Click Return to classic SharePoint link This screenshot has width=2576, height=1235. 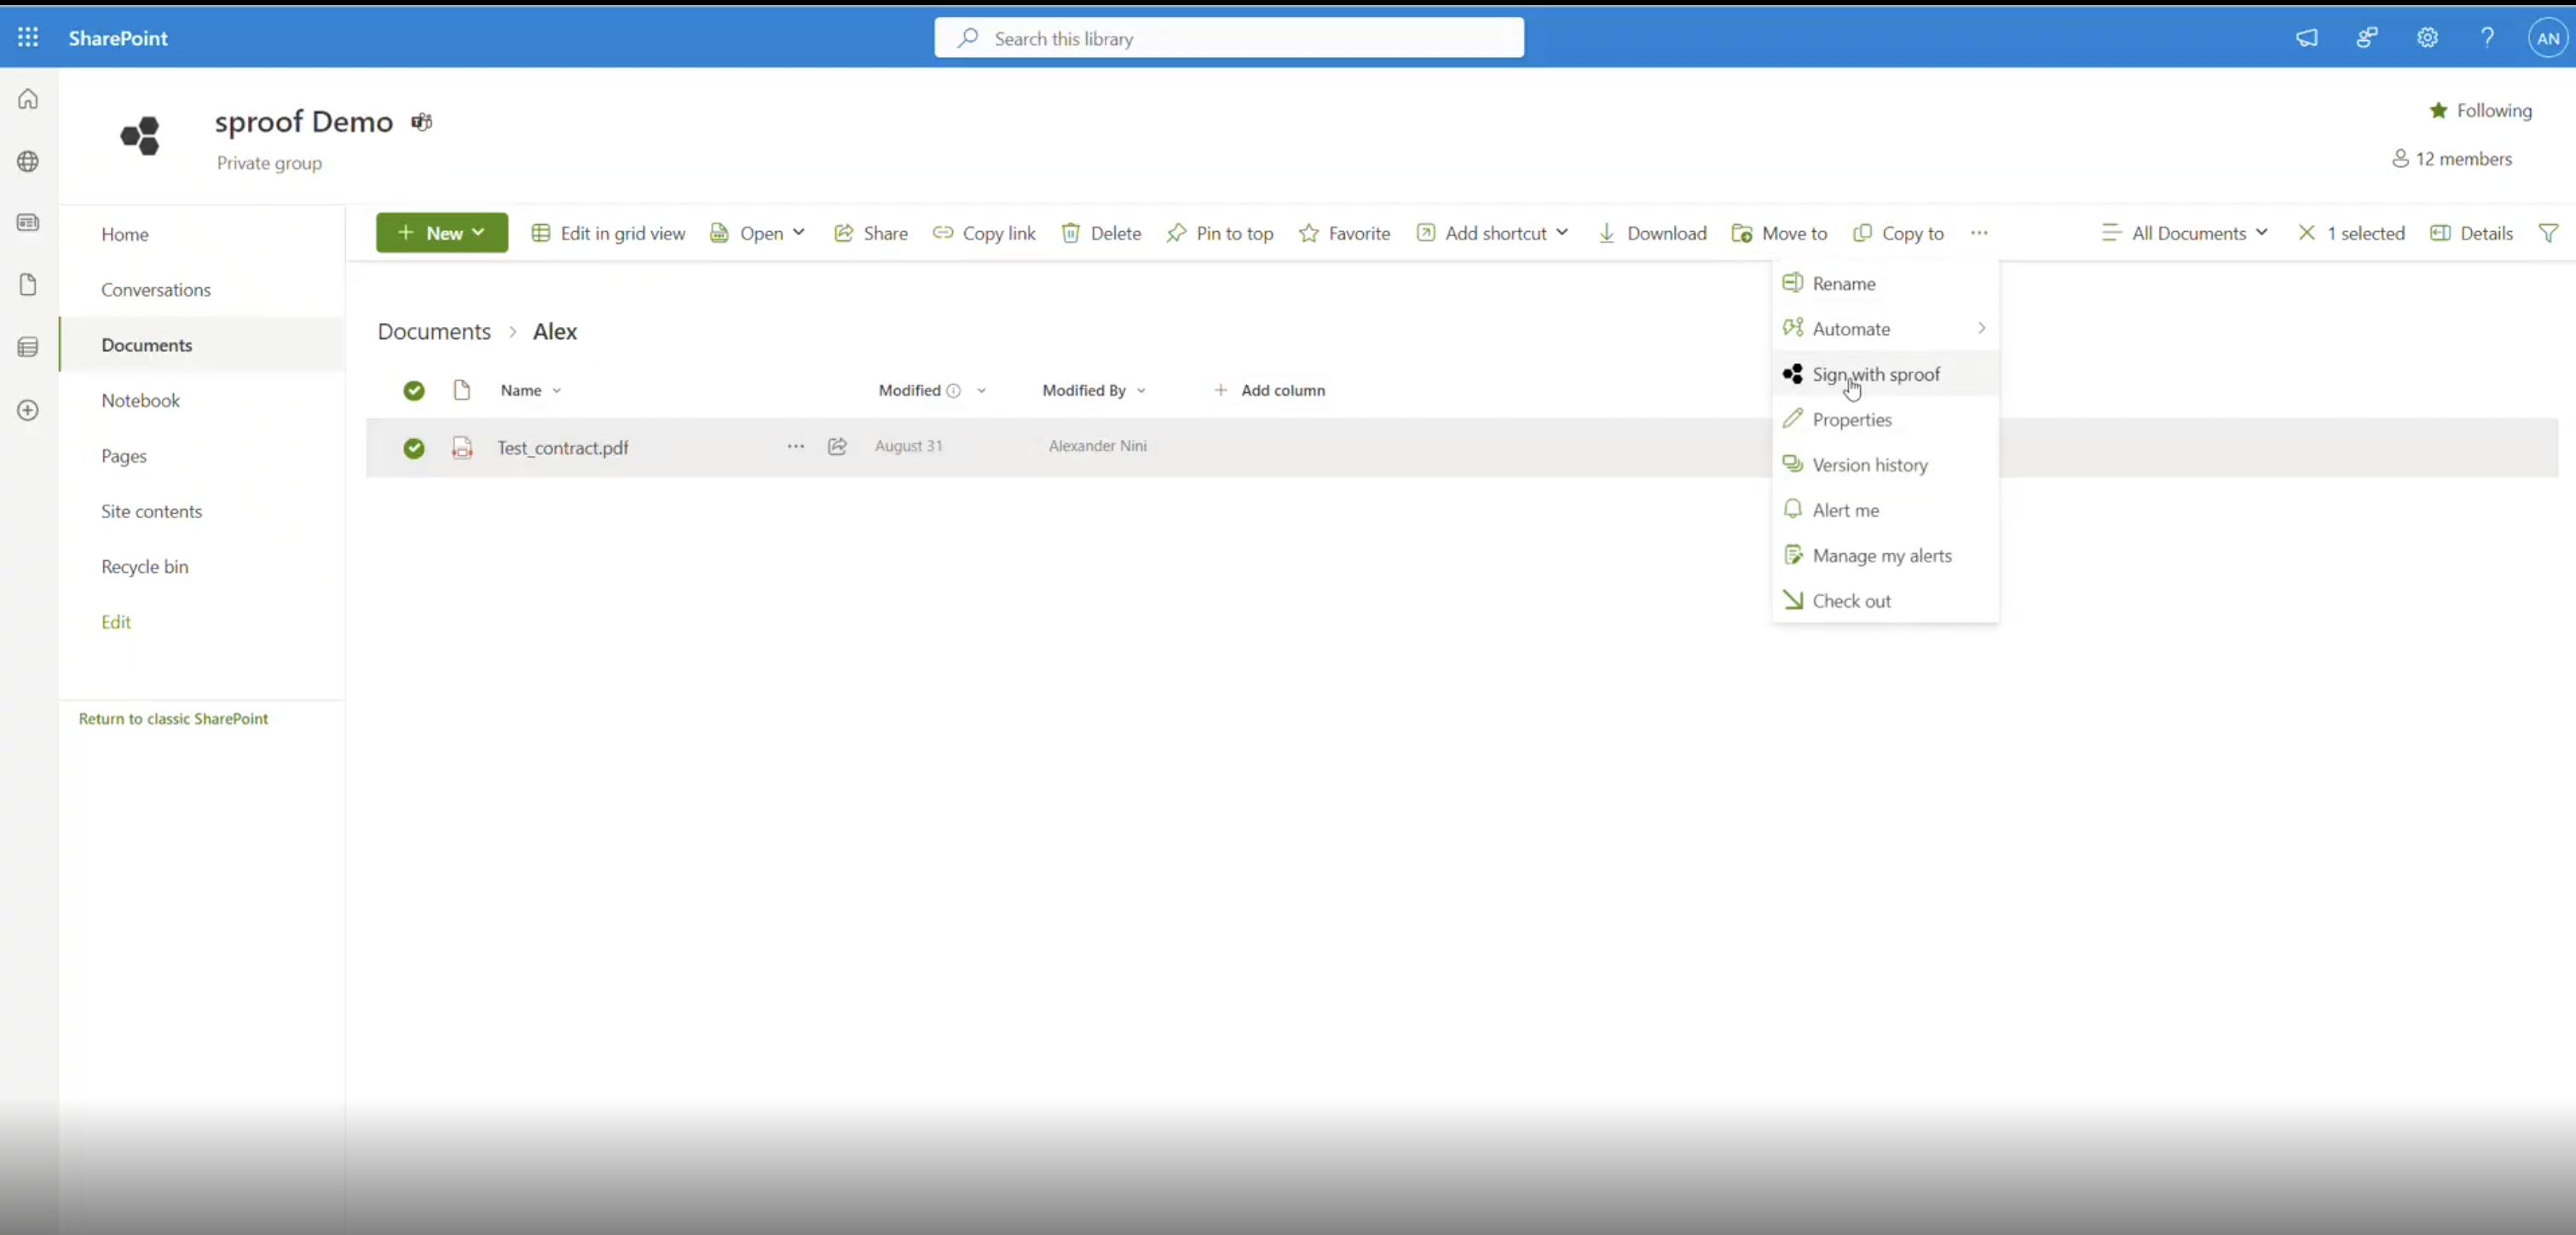[x=173, y=719]
